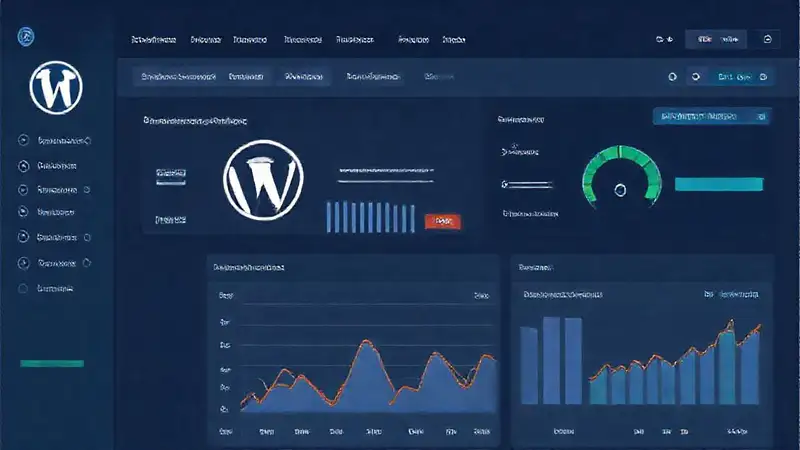Toggle the small circle after the third sidebar item
800x450 pixels.
[87, 190]
